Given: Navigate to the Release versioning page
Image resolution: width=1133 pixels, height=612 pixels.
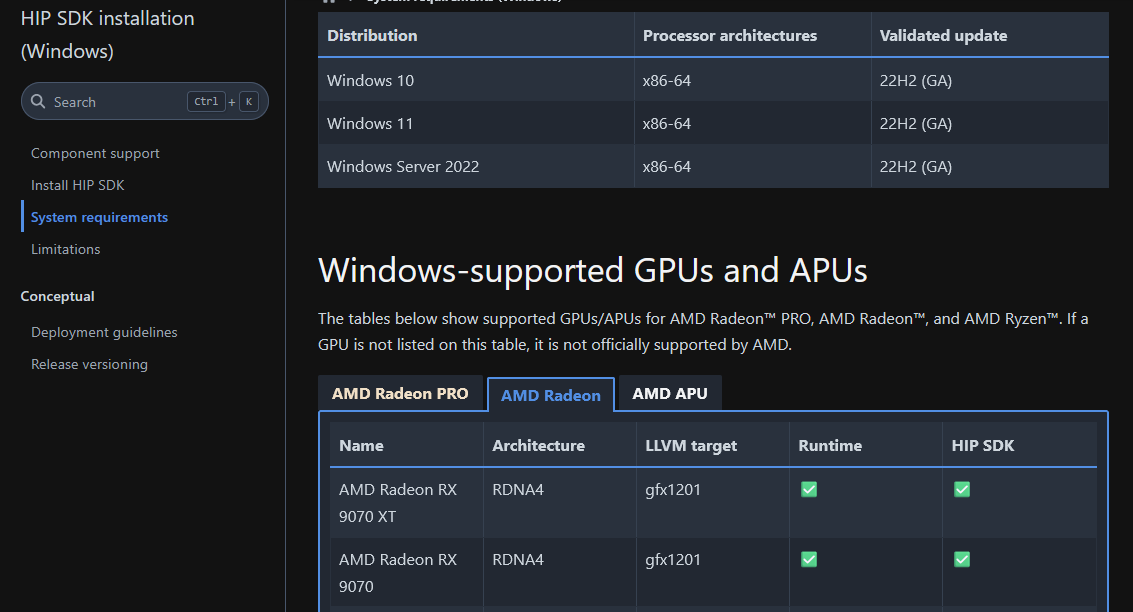Looking at the screenshot, I should click(89, 364).
